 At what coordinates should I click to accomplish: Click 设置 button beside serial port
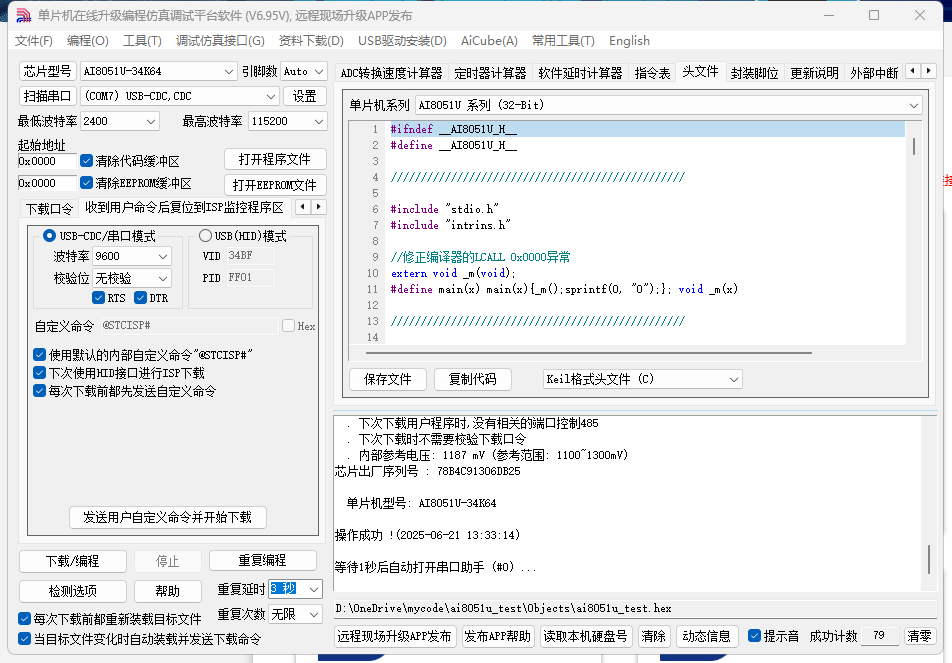point(305,96)
